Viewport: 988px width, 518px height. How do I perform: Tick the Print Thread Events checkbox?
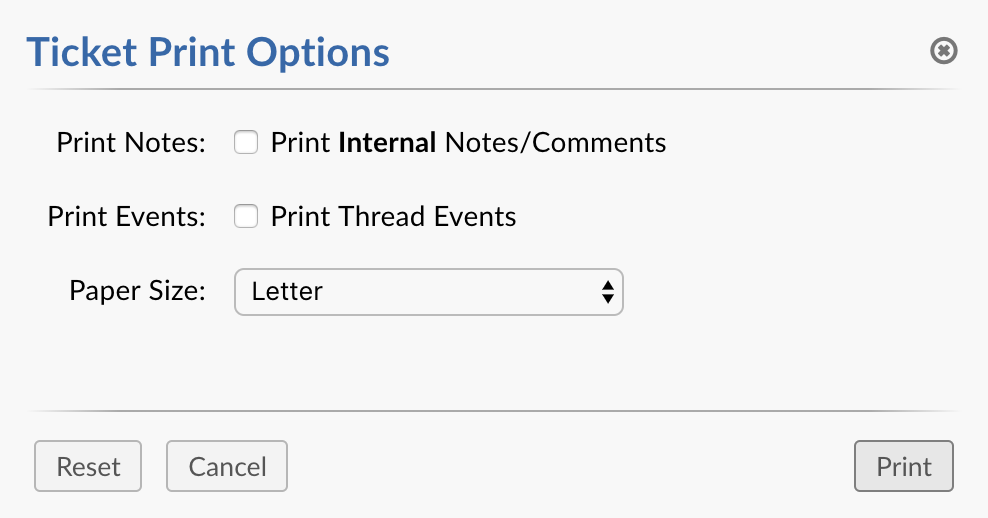246,216
